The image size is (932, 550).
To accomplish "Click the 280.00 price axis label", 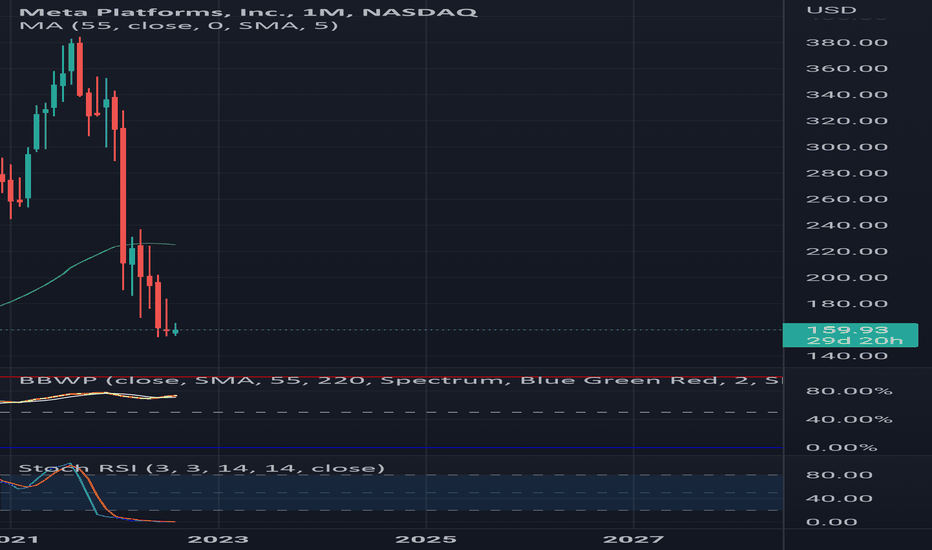I will click(x=846, y=174).
